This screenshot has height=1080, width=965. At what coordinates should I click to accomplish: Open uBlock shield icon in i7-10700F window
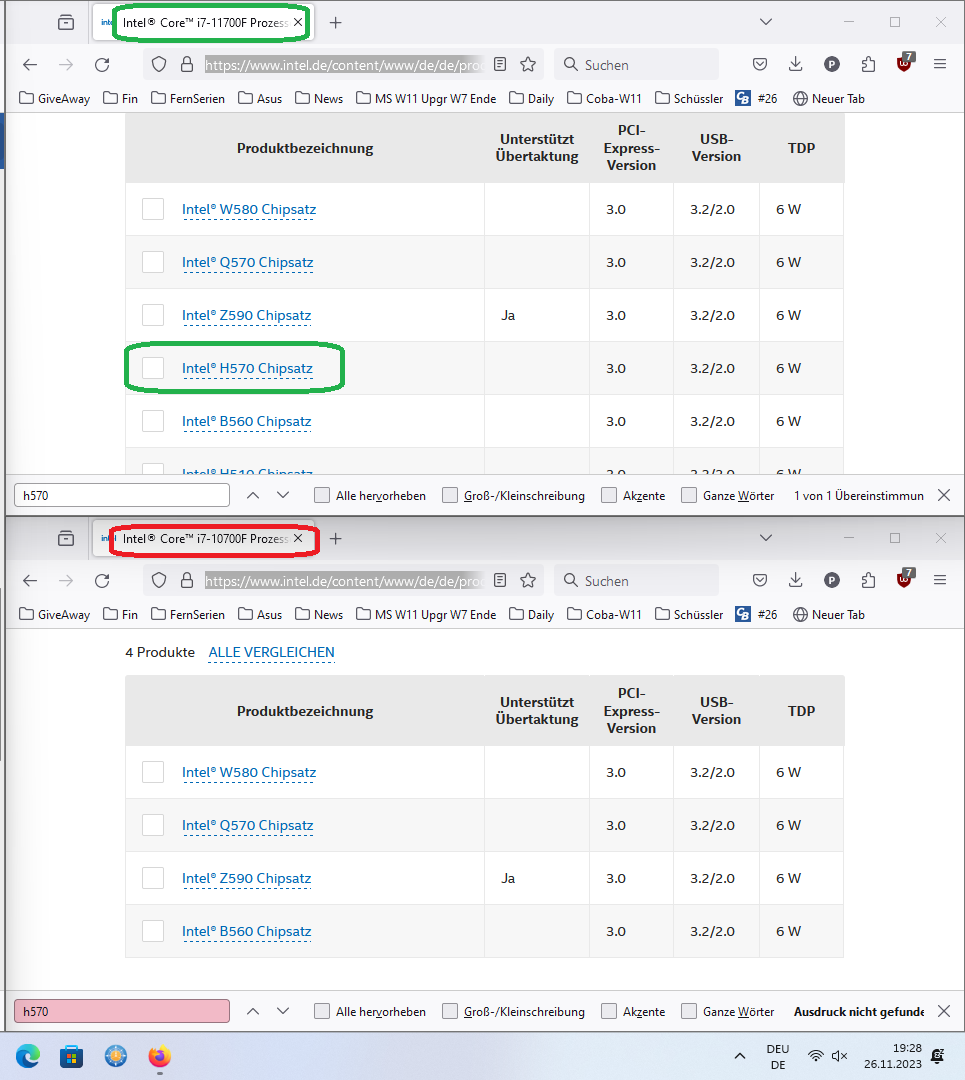904,579
